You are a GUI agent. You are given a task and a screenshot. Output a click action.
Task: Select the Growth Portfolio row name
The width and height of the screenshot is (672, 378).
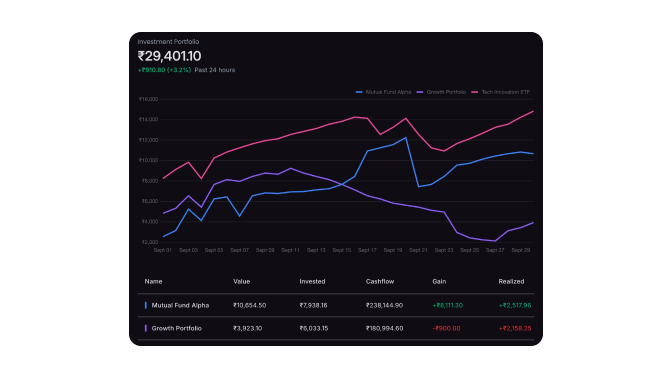(x=177, y=328)
